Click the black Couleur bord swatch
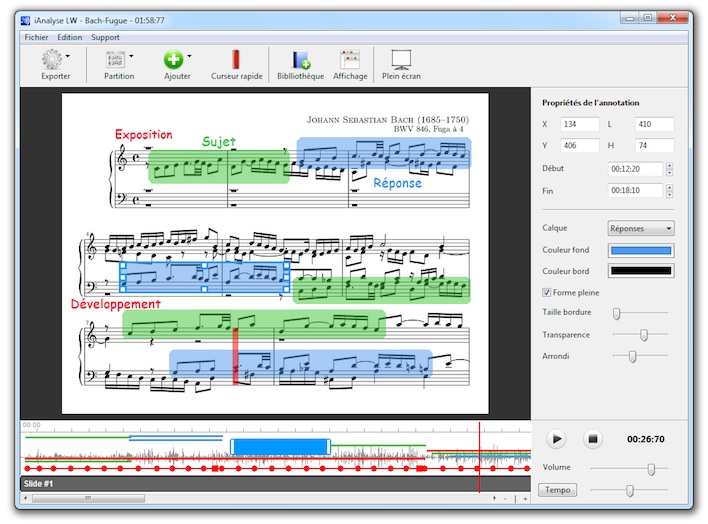The image size is (708, 524). 641,271
